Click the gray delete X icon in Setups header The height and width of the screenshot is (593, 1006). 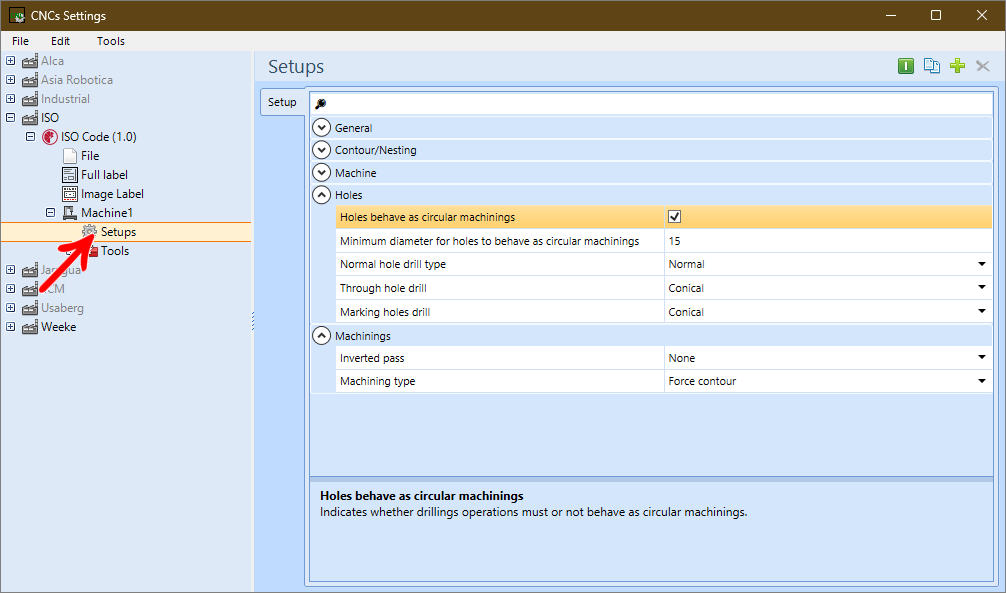click(x=983, y=66)
